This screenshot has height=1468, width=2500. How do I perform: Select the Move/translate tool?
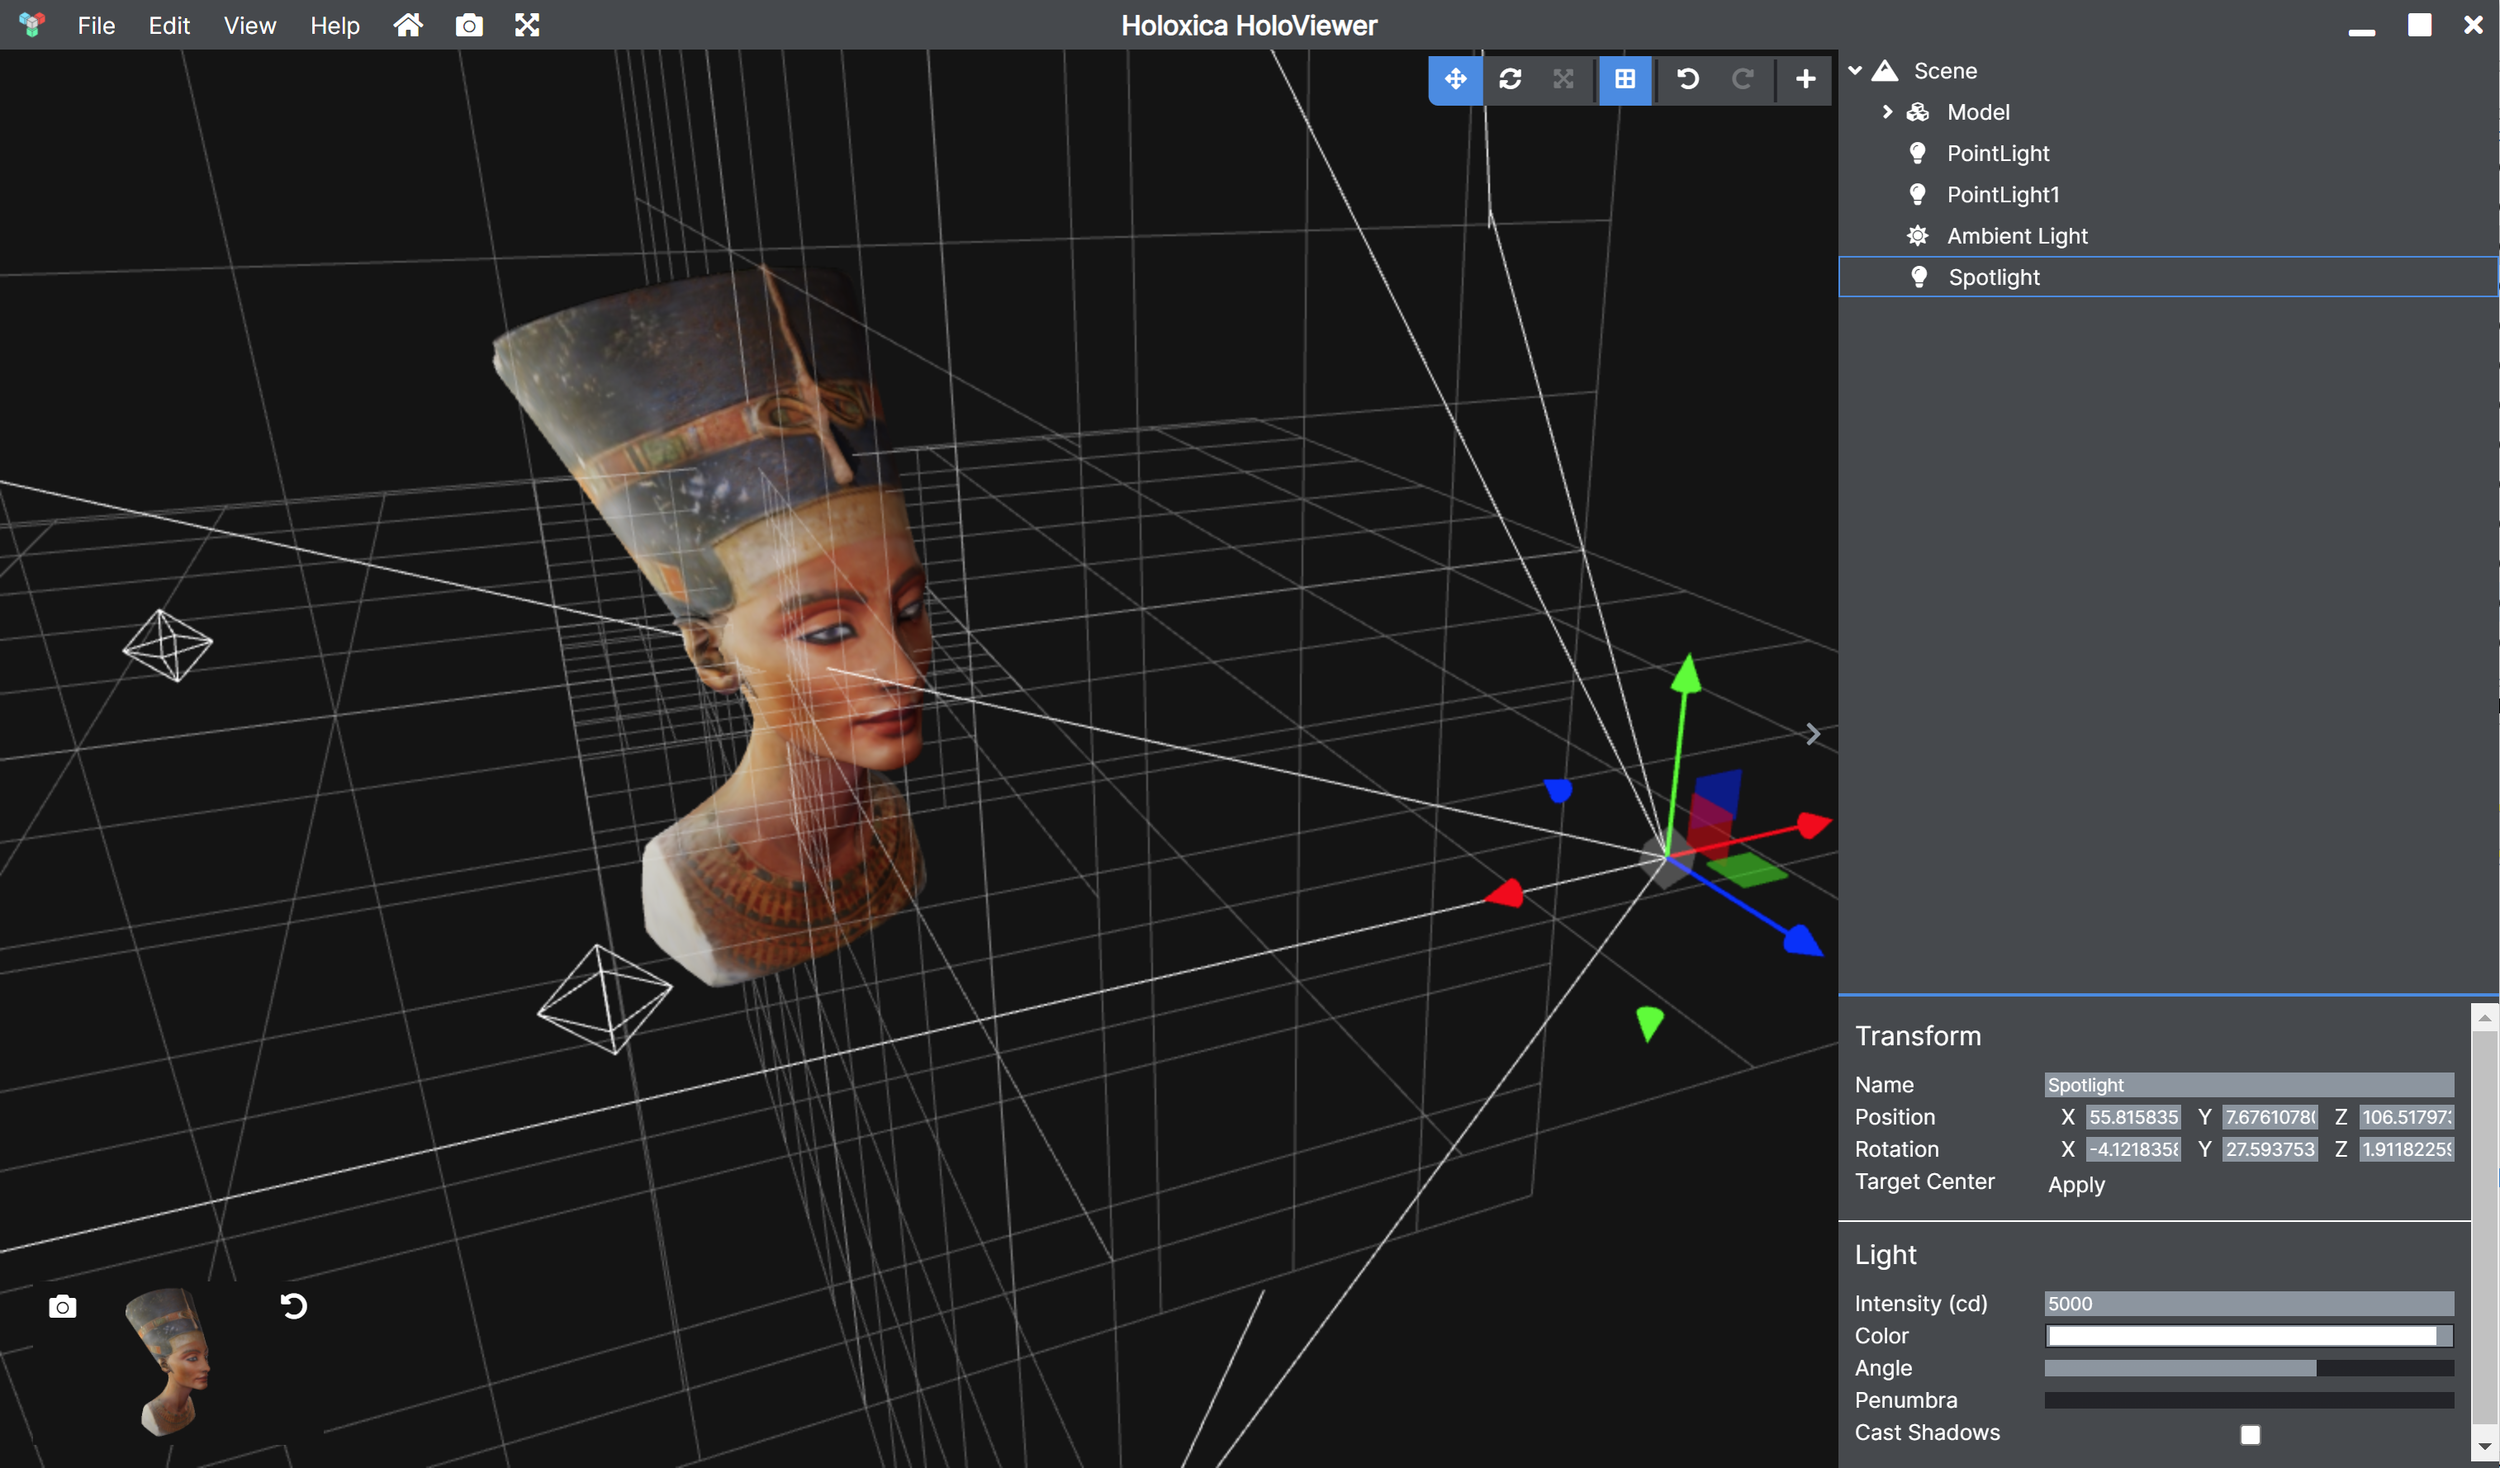pos(1455,79)
